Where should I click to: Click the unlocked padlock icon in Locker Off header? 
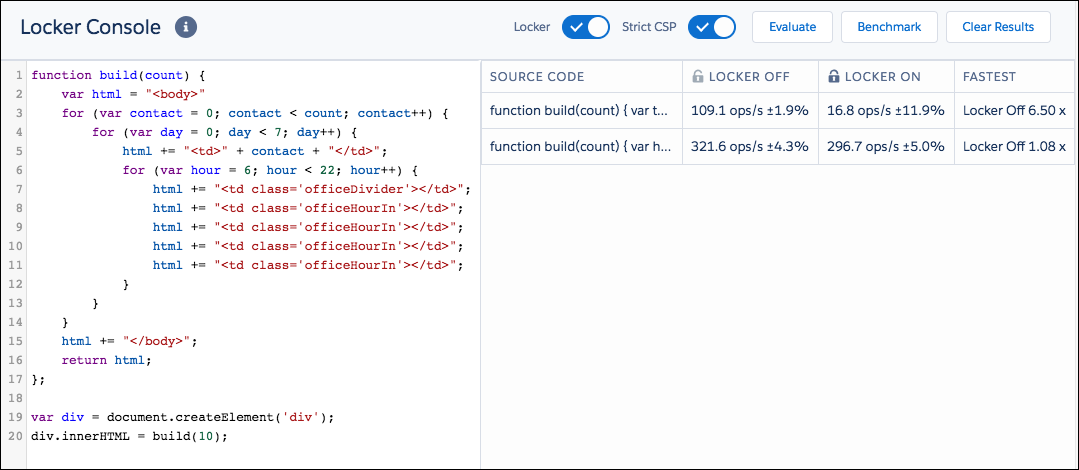[x=697, y=77]
